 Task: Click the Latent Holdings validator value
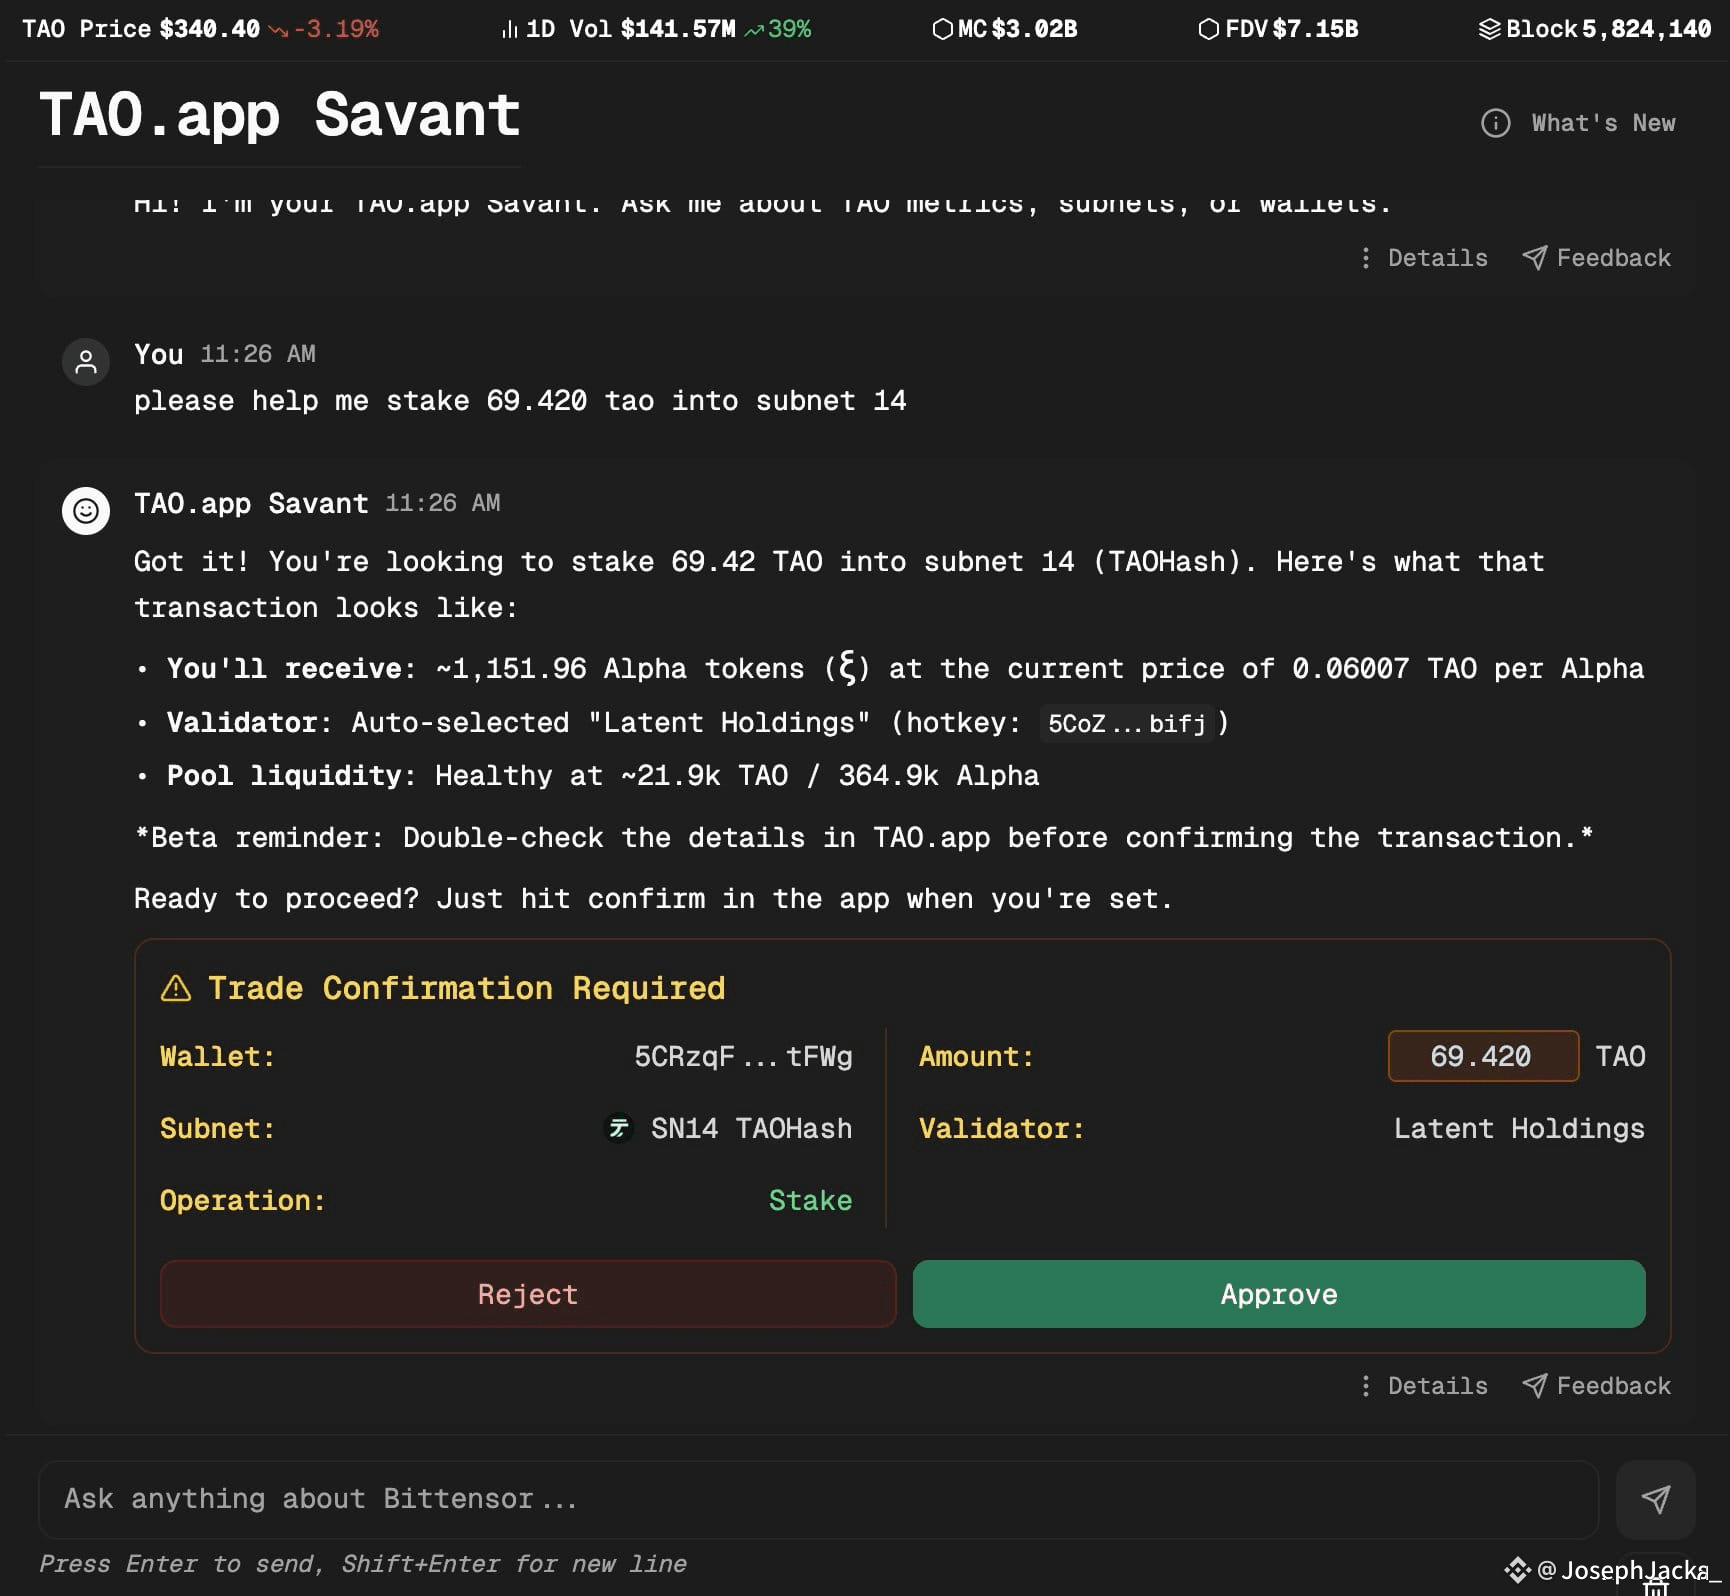[x=1519, y=1128]
